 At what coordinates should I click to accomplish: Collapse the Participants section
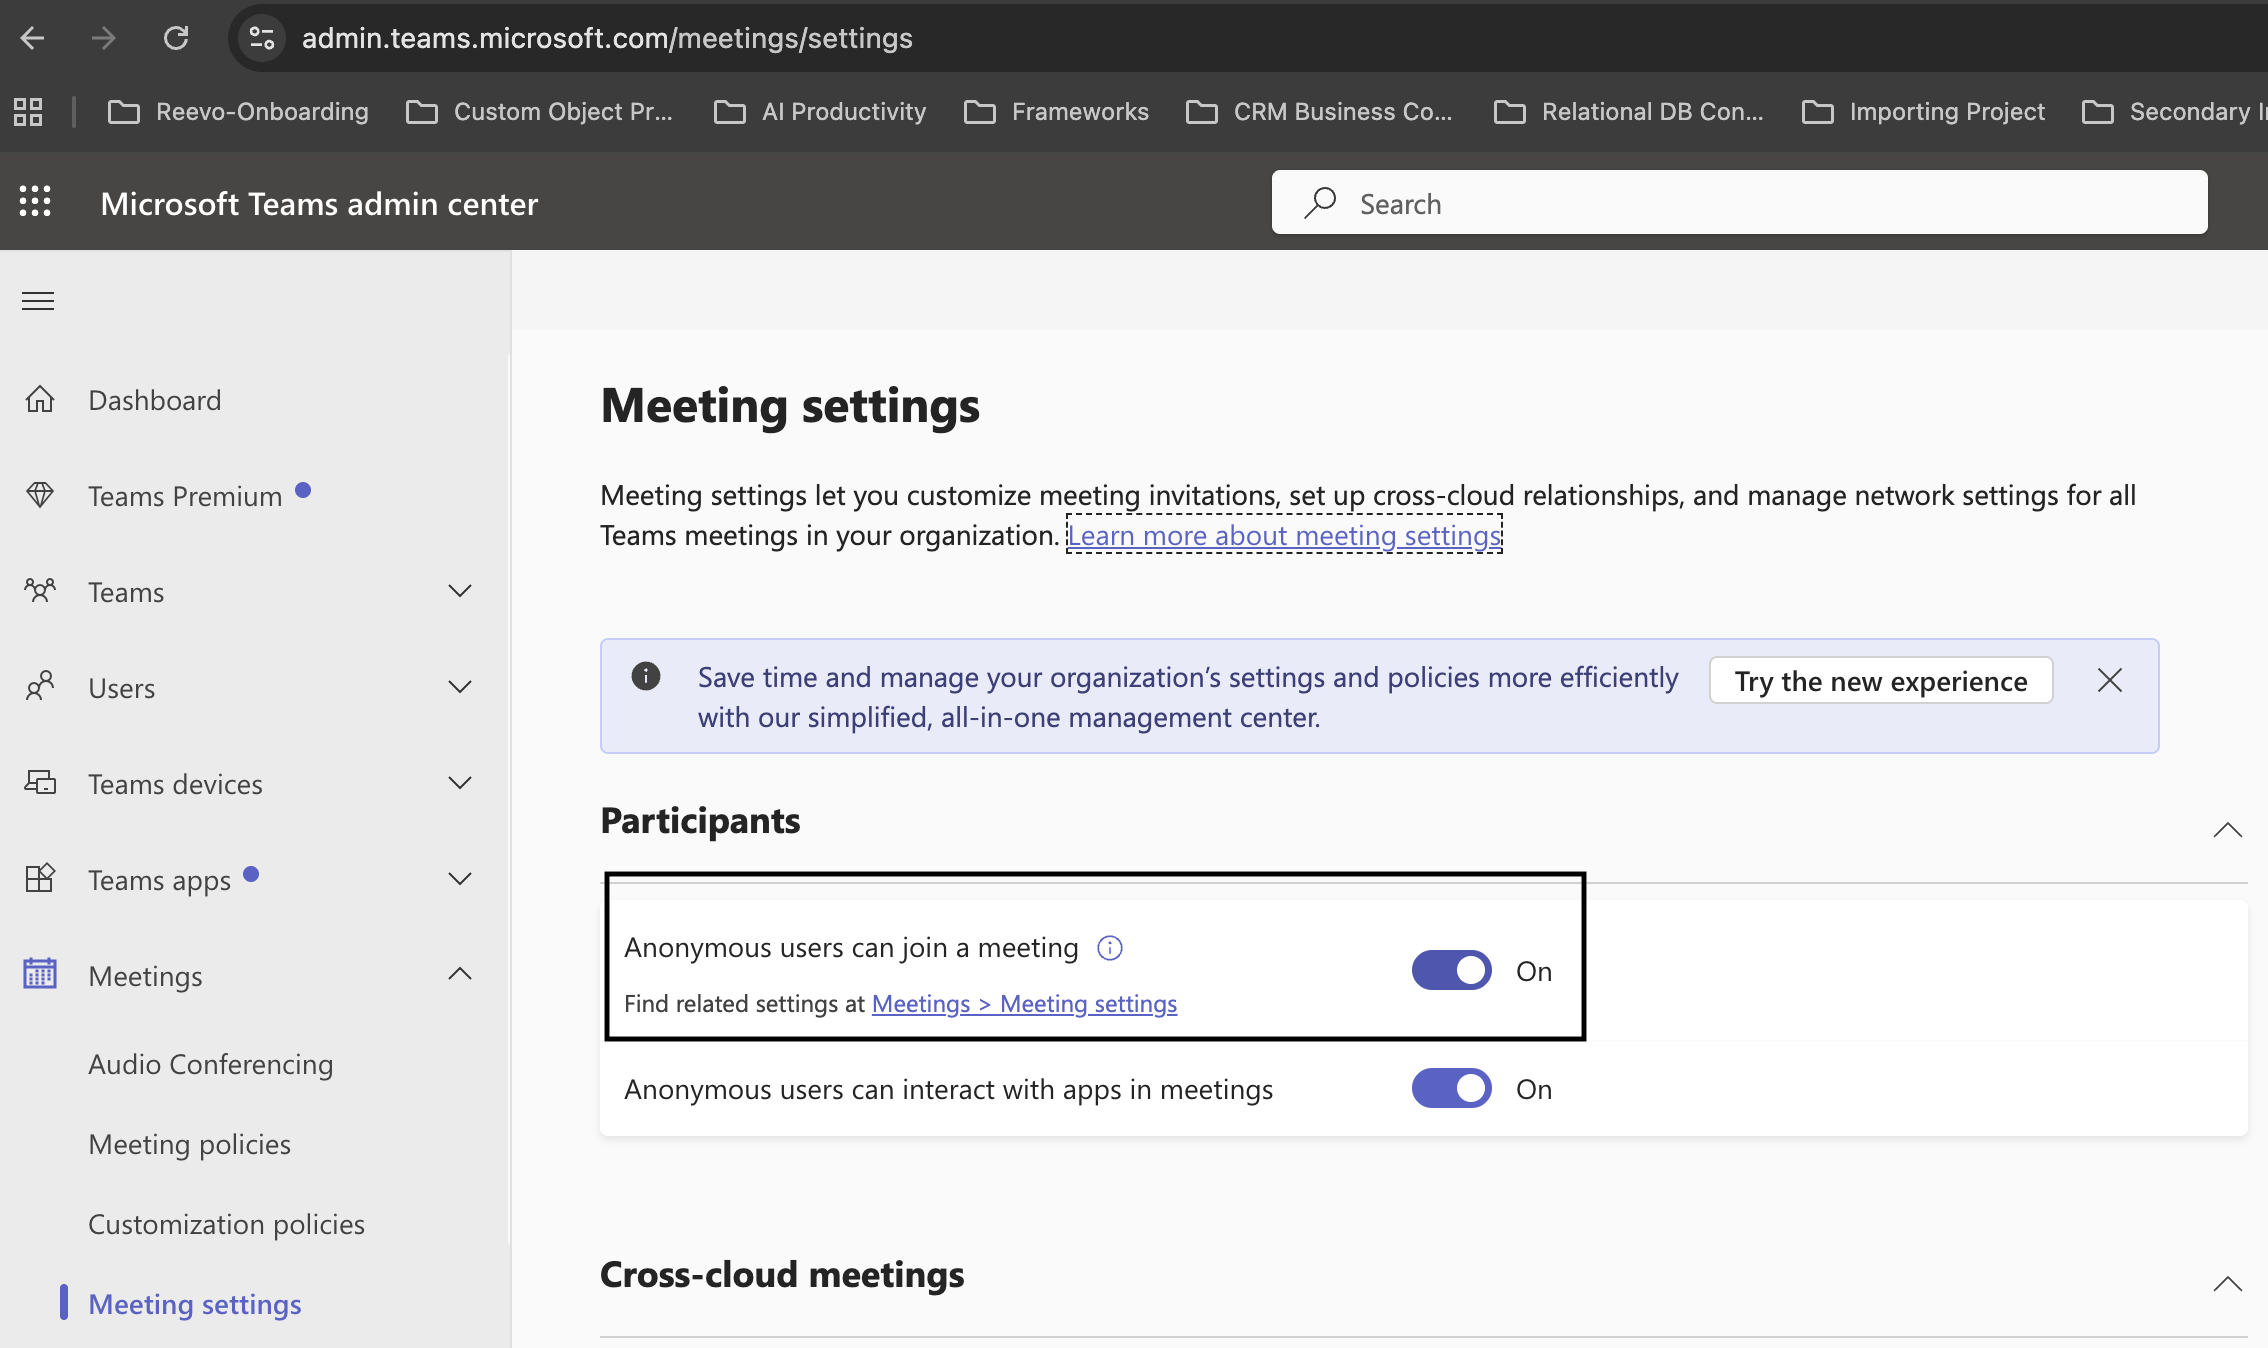pyautogui.click(x=2227, y=830)
